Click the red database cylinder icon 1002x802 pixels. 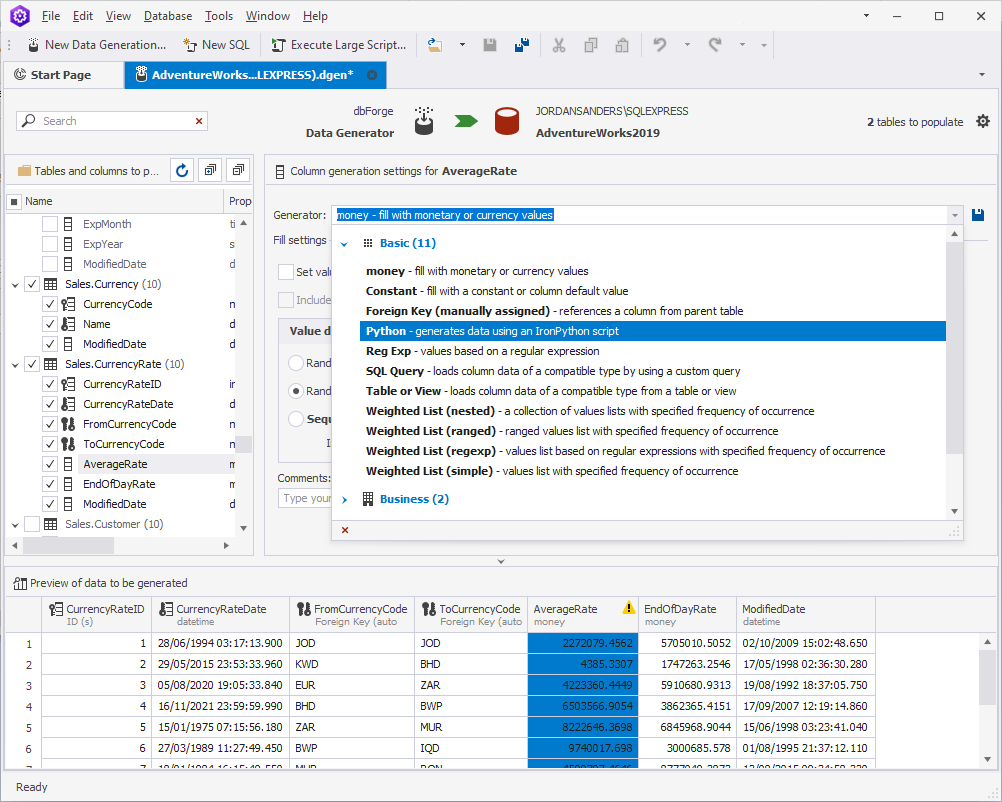click(507, 121)
